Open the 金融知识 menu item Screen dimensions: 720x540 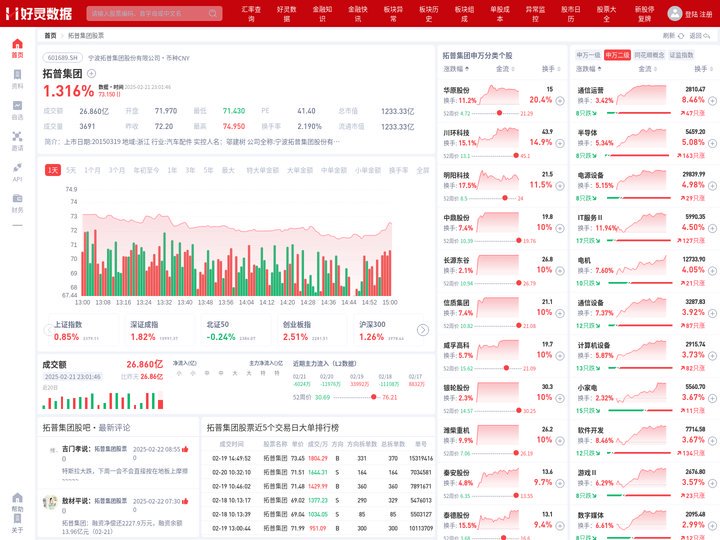322,14
